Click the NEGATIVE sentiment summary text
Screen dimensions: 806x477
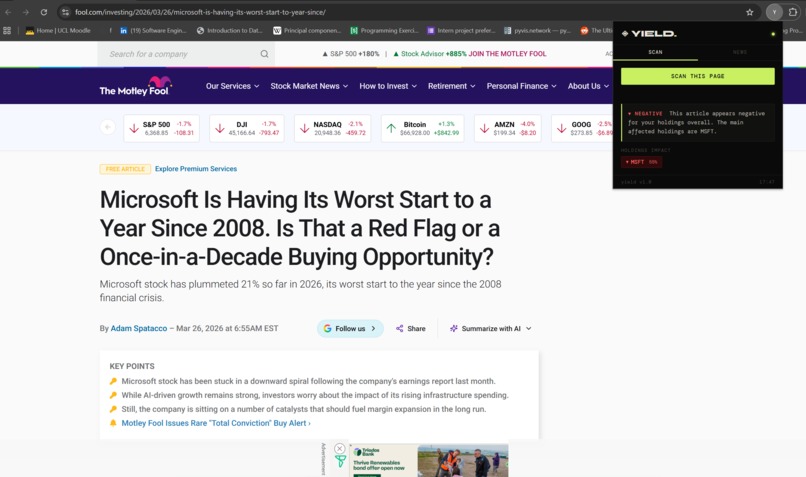point(696,122)
